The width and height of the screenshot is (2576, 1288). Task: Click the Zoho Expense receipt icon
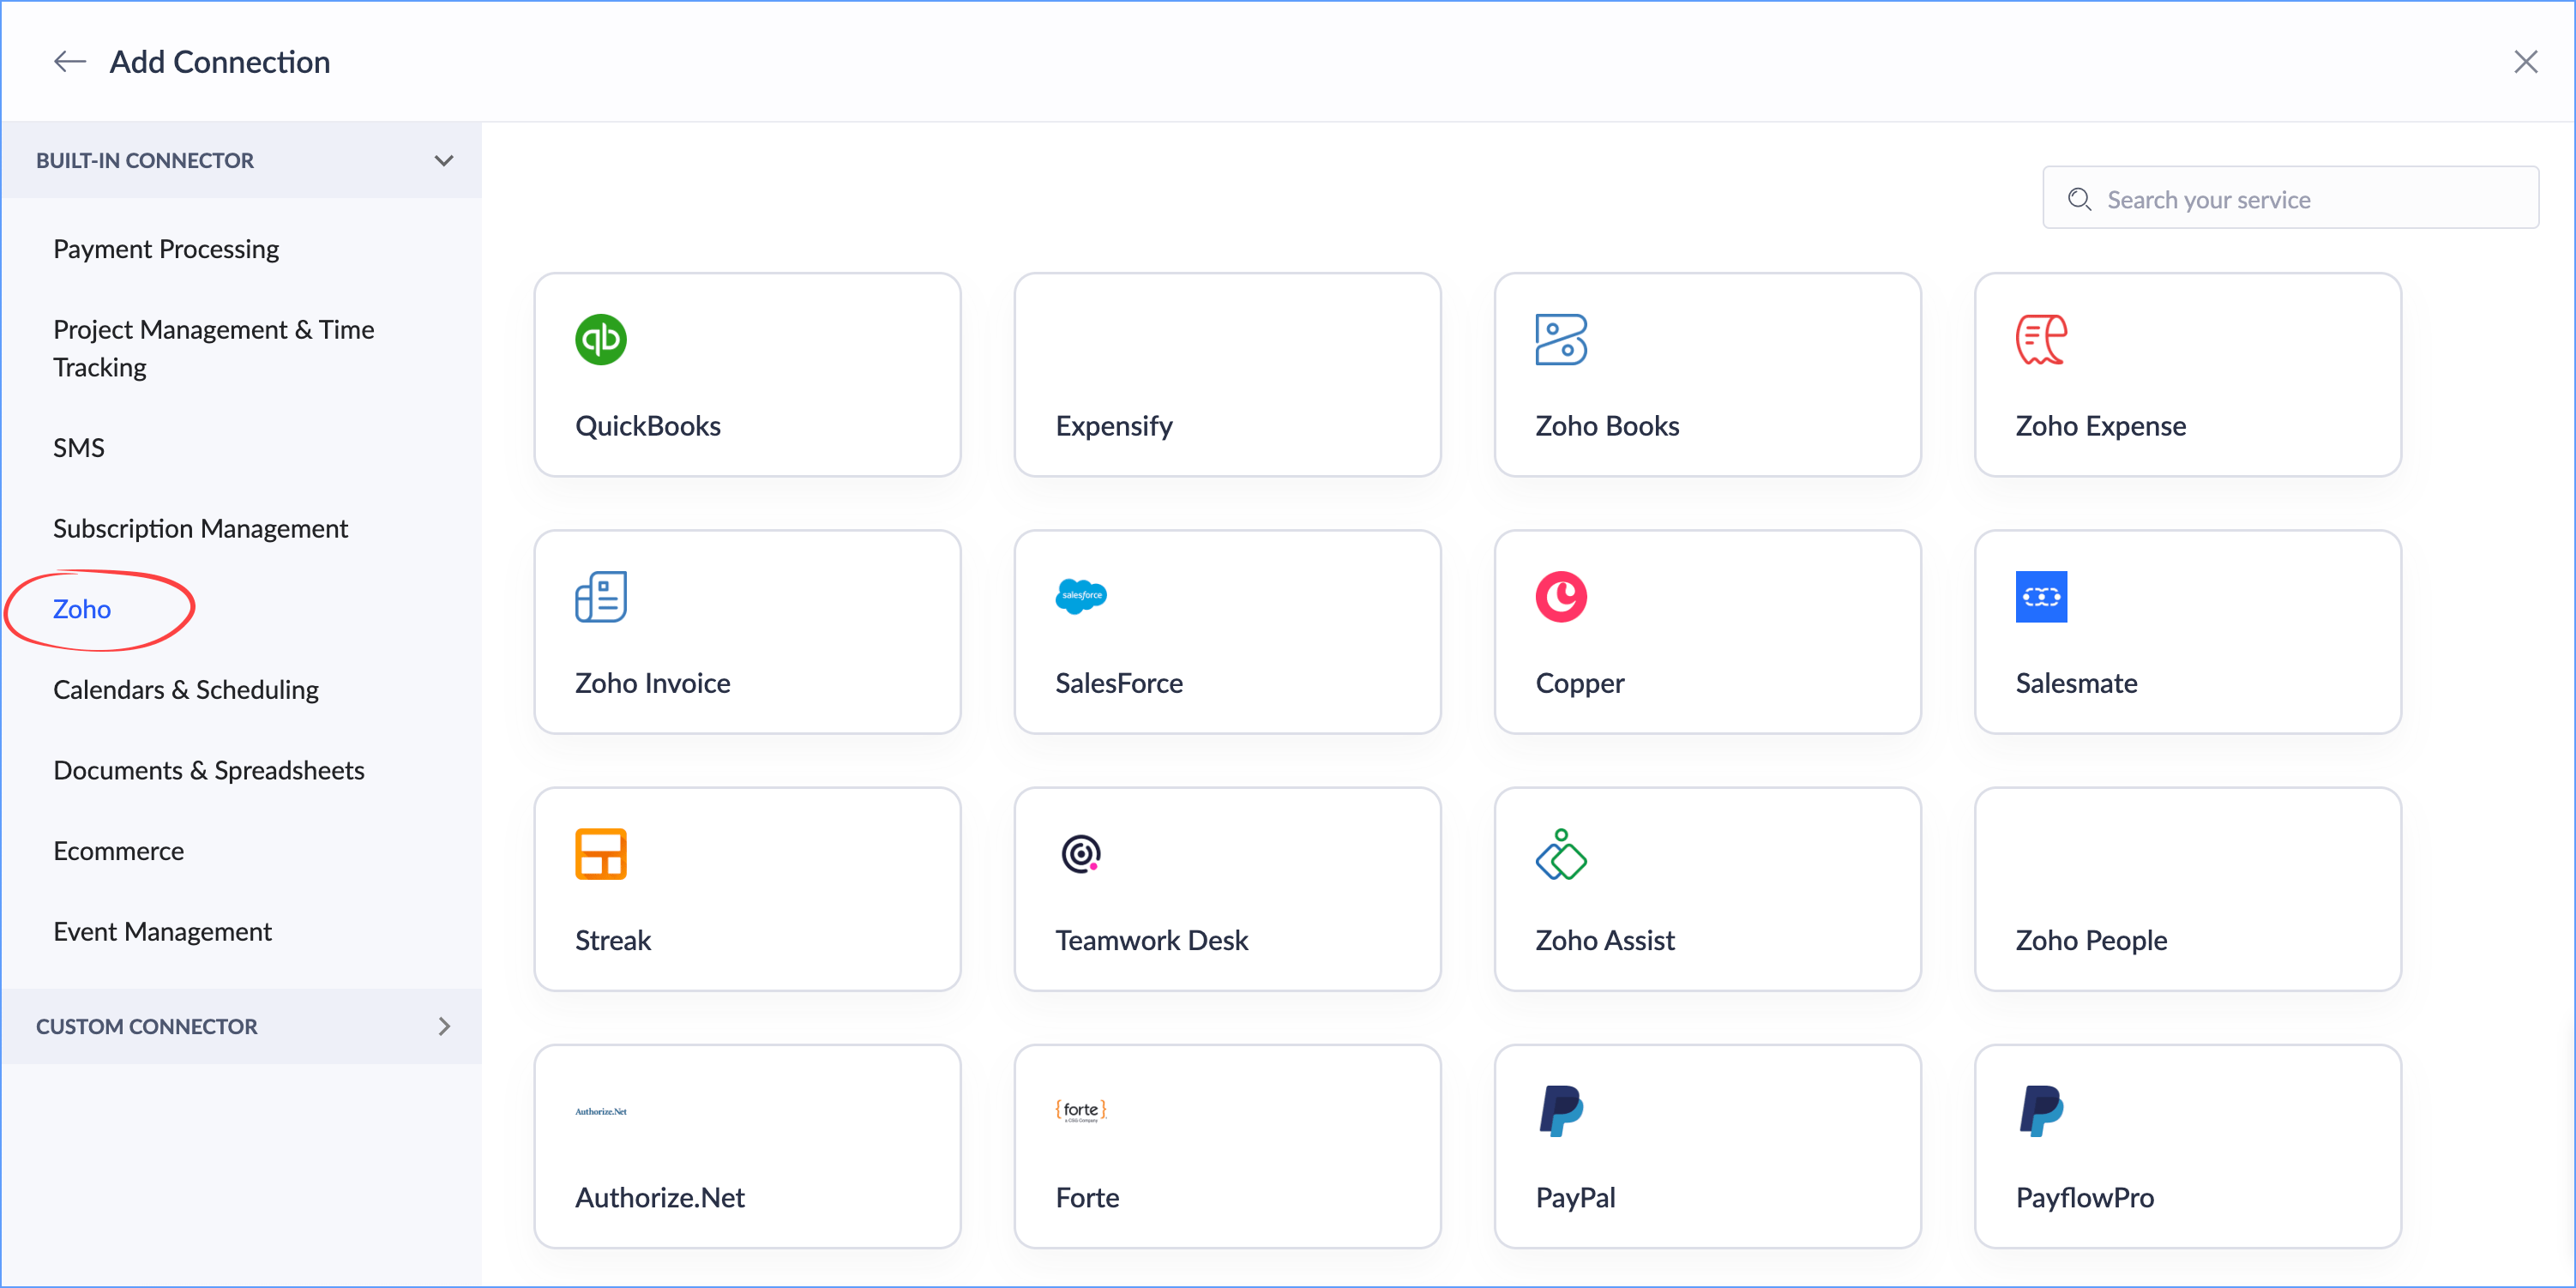click(x=2040, y=339)
